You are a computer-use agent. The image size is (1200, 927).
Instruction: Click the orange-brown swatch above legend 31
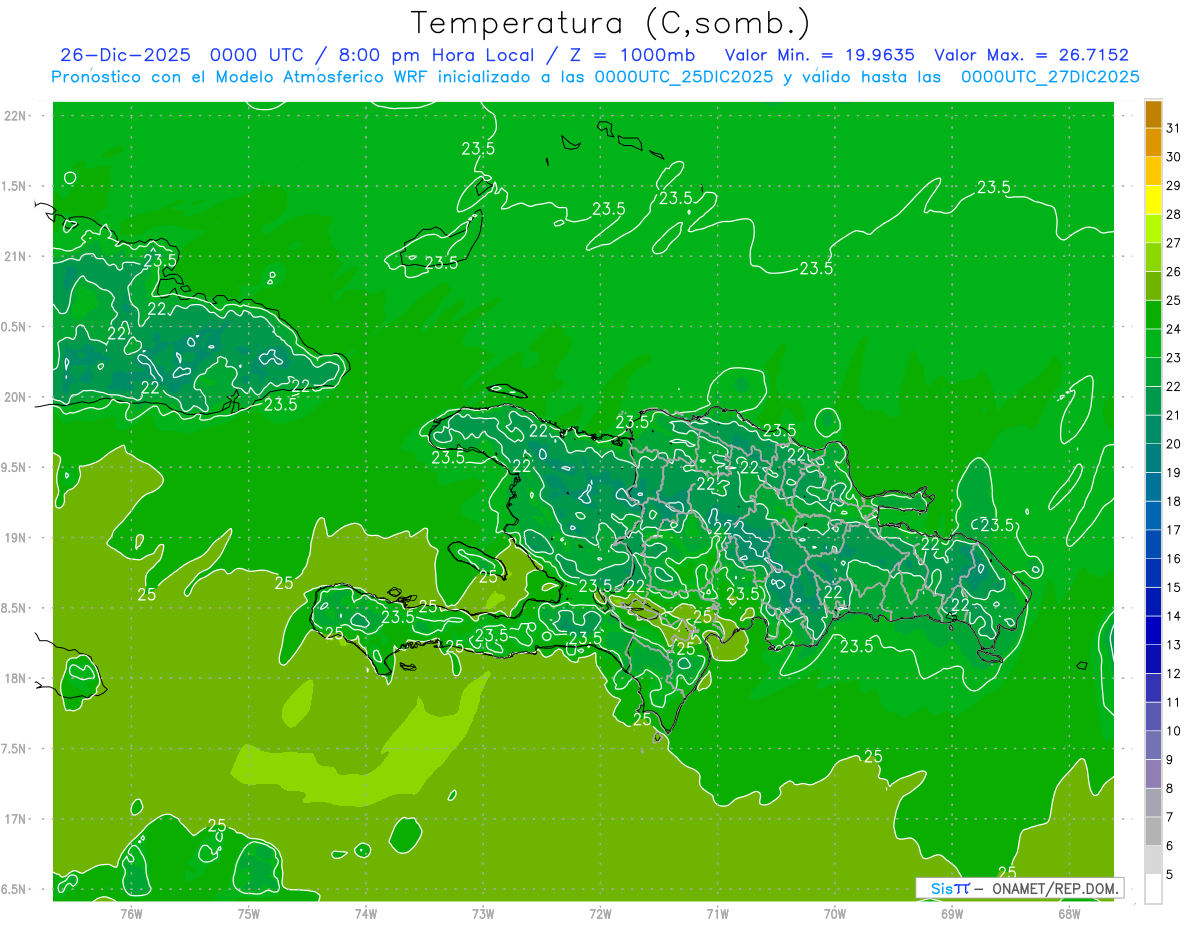click(x=1153, y=114)
